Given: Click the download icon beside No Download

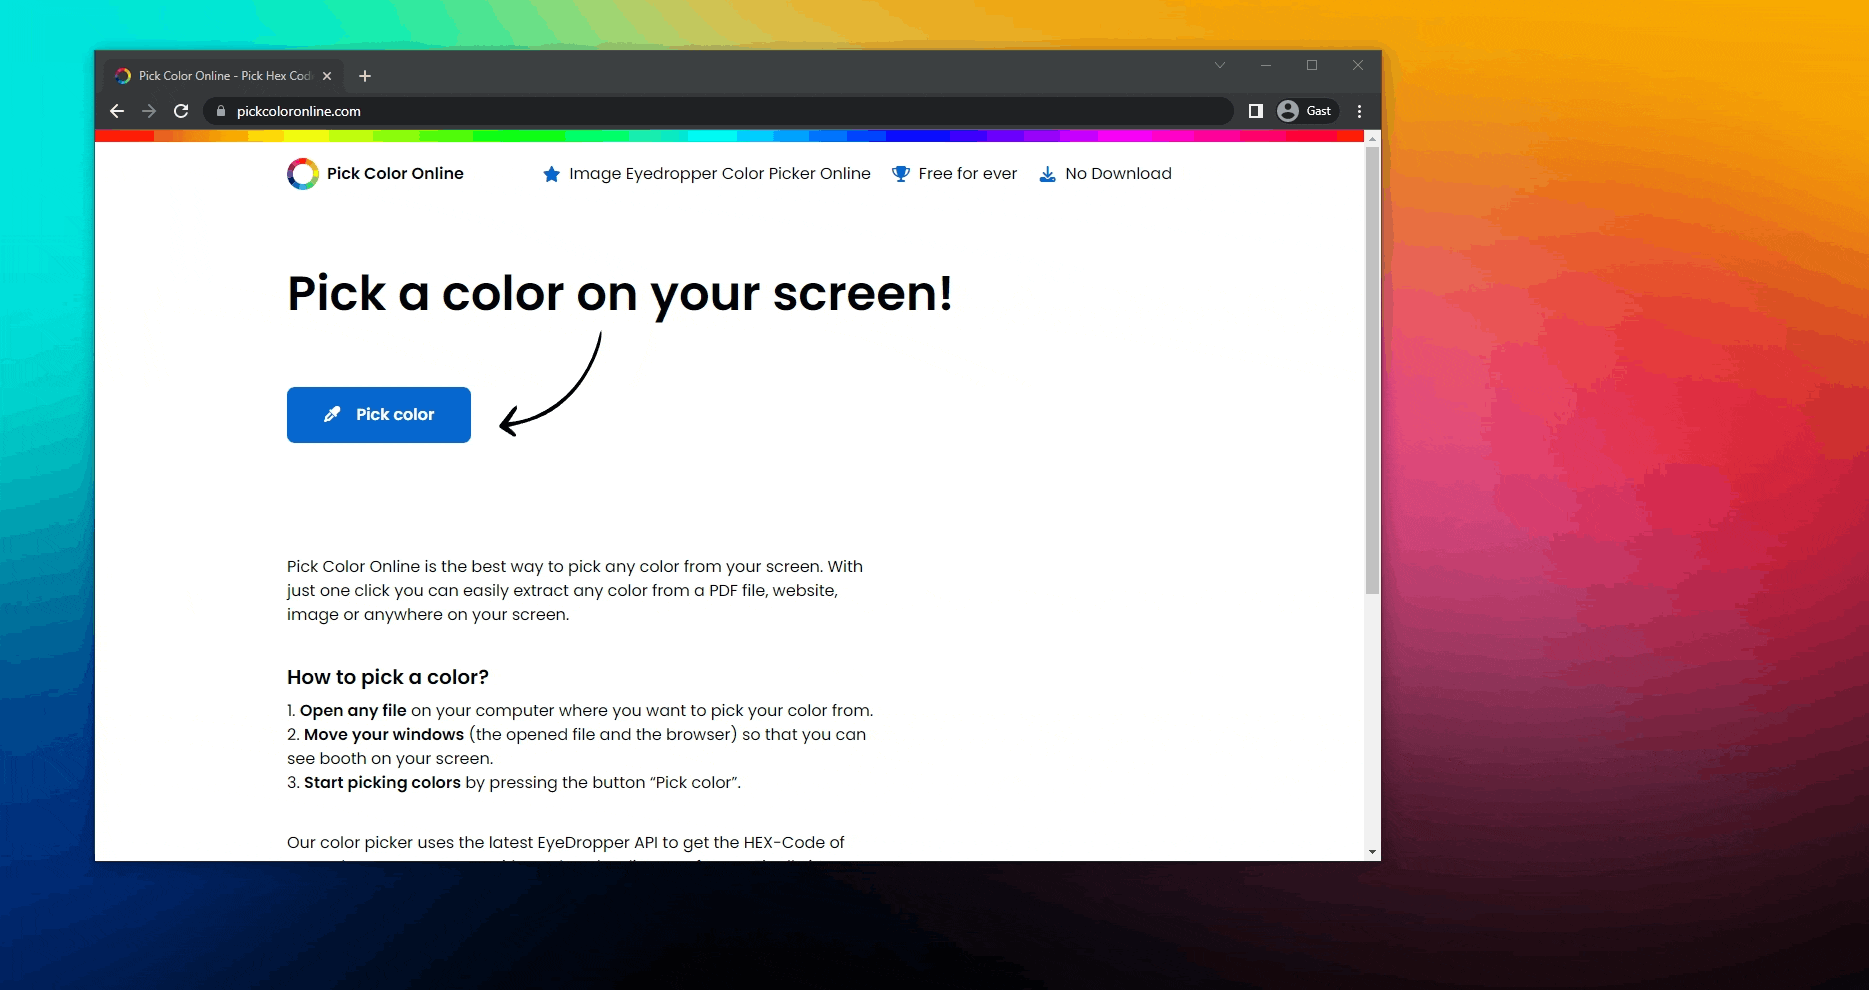Looking at the screenshot, I should (1047, 174).
